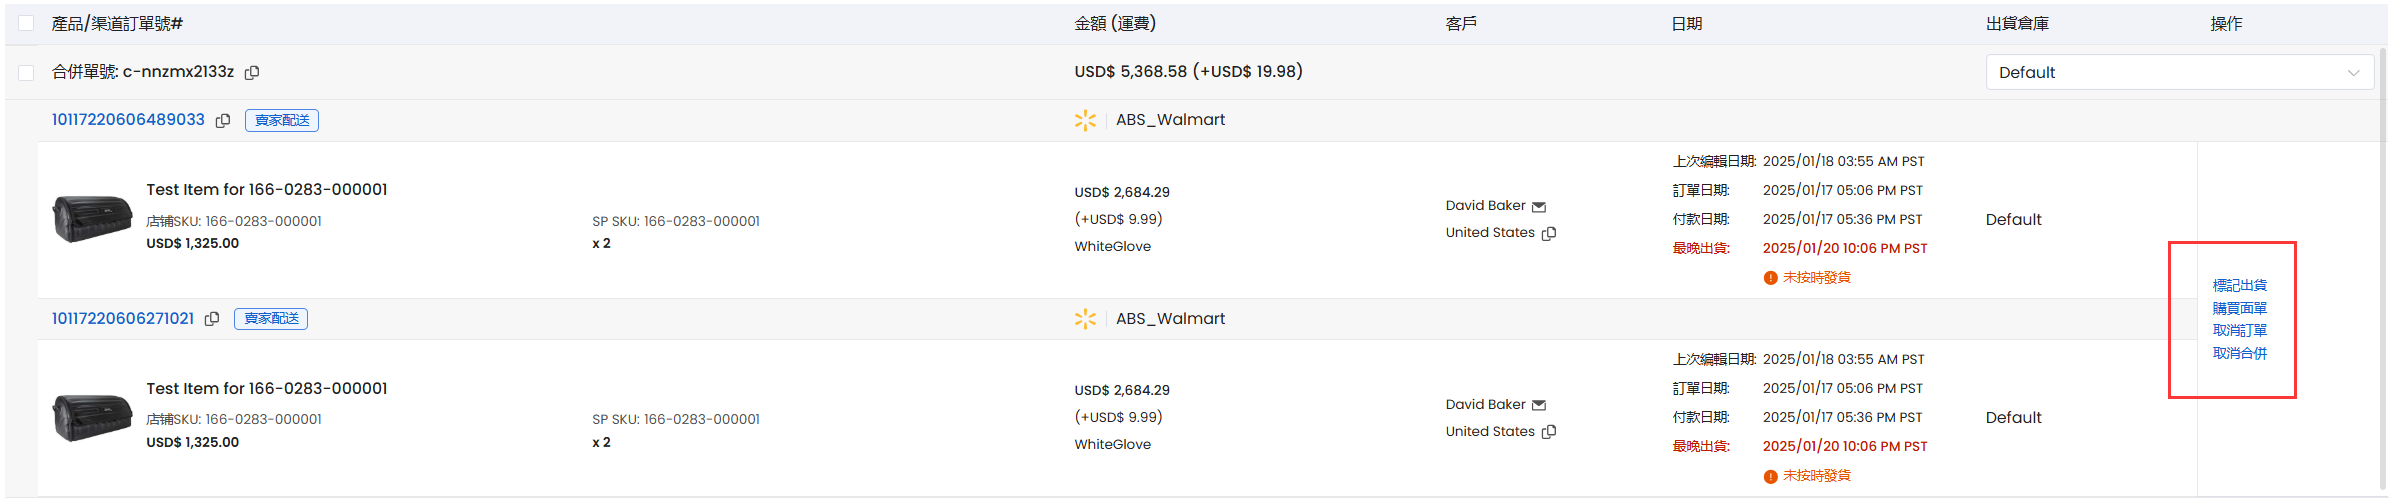
Task: Click 取消合併 to unmerge orders
Action: point(2240,354)
